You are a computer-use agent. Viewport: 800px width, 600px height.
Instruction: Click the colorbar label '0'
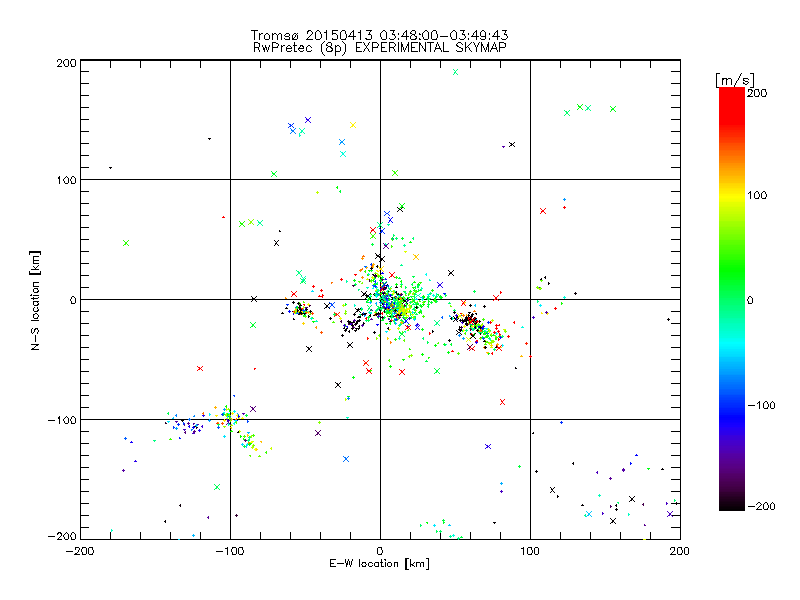pos(750,301)
